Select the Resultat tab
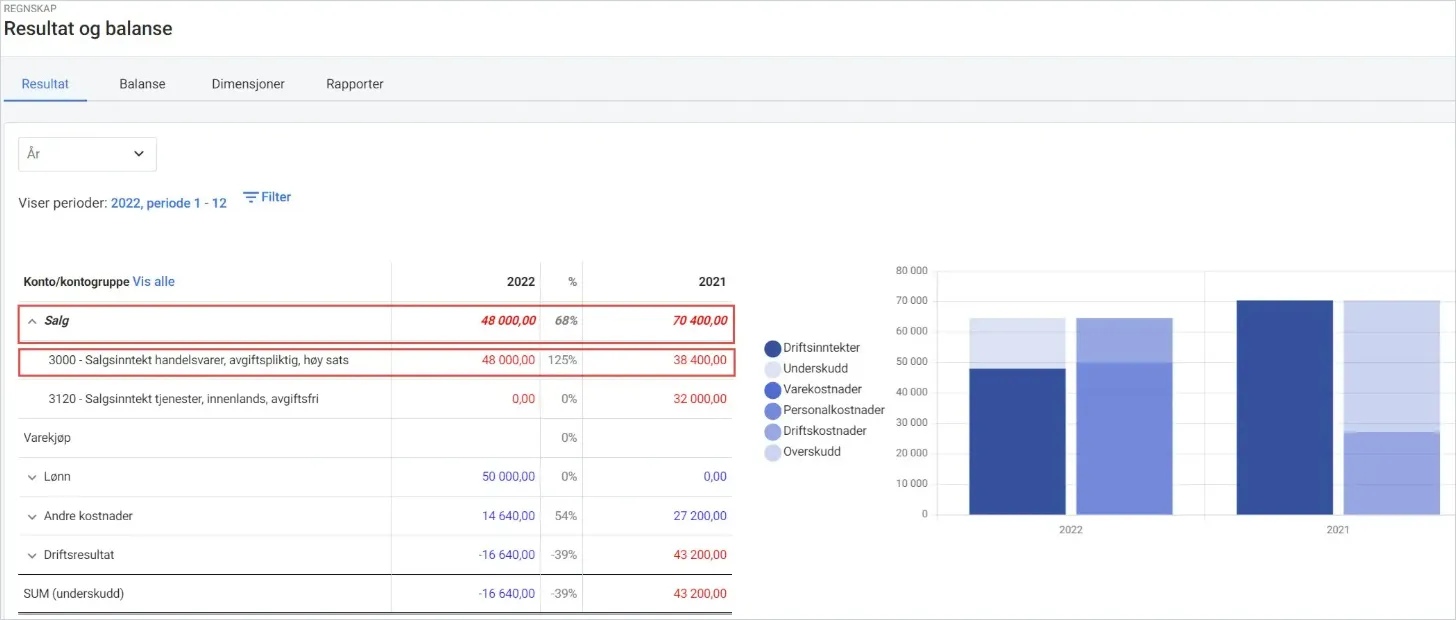This screenshot has width=1456, height=620. click(x=45, y=84)
